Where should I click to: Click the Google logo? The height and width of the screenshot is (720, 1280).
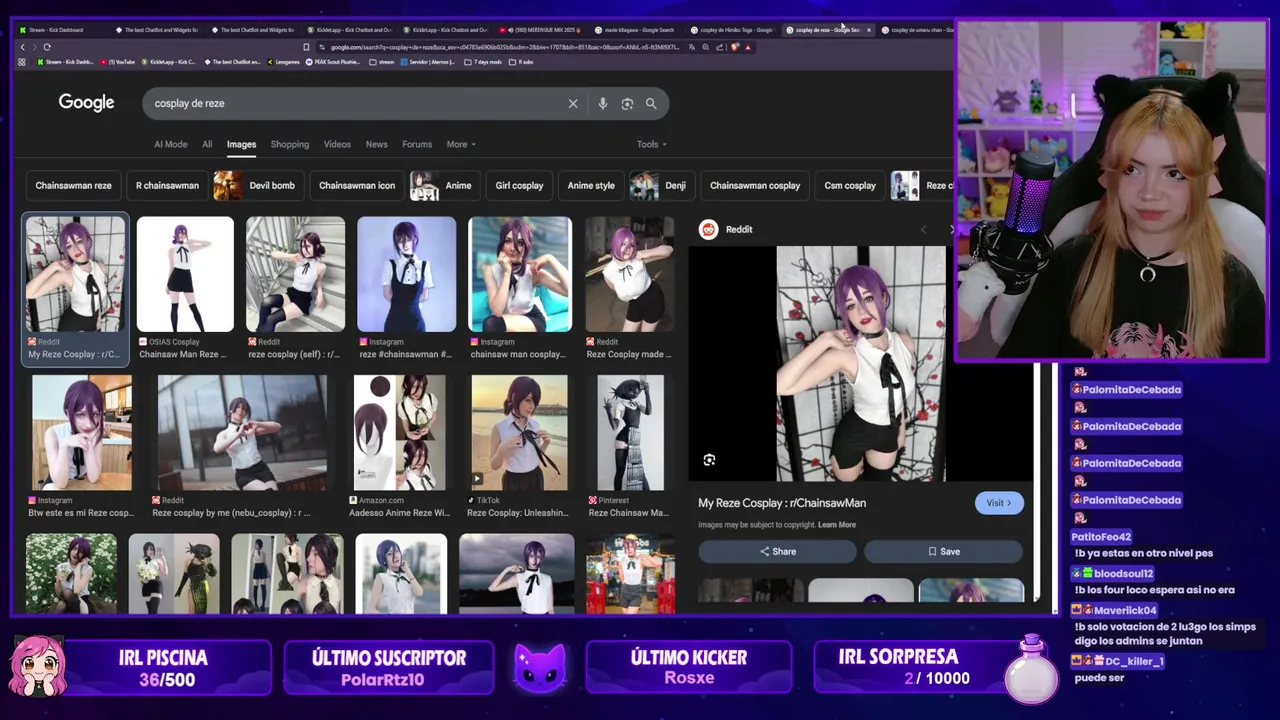click(x=86, y=102)
